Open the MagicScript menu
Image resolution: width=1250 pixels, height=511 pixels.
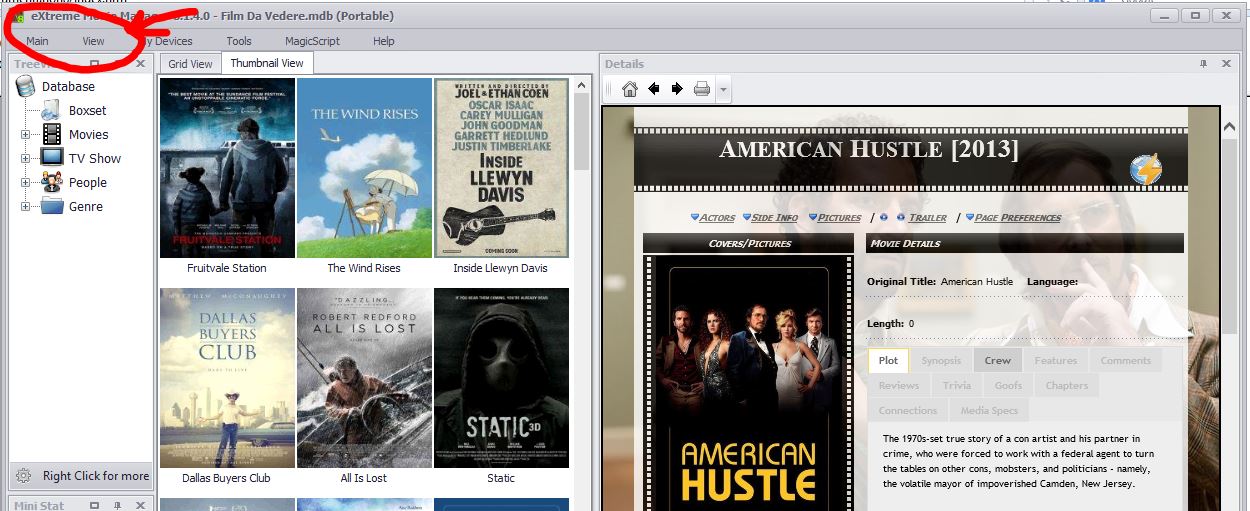(x=312, y=41)
